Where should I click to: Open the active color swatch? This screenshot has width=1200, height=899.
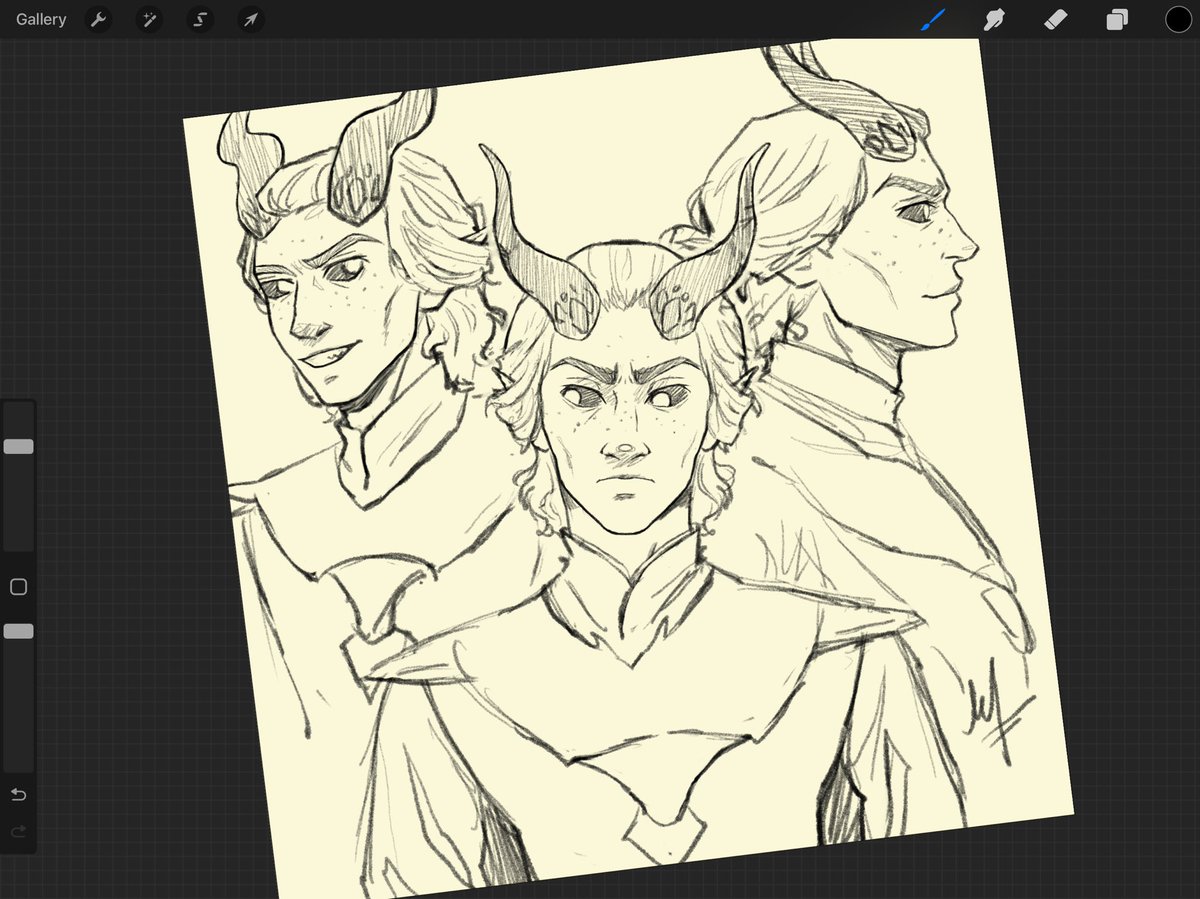pos(1179,19)
